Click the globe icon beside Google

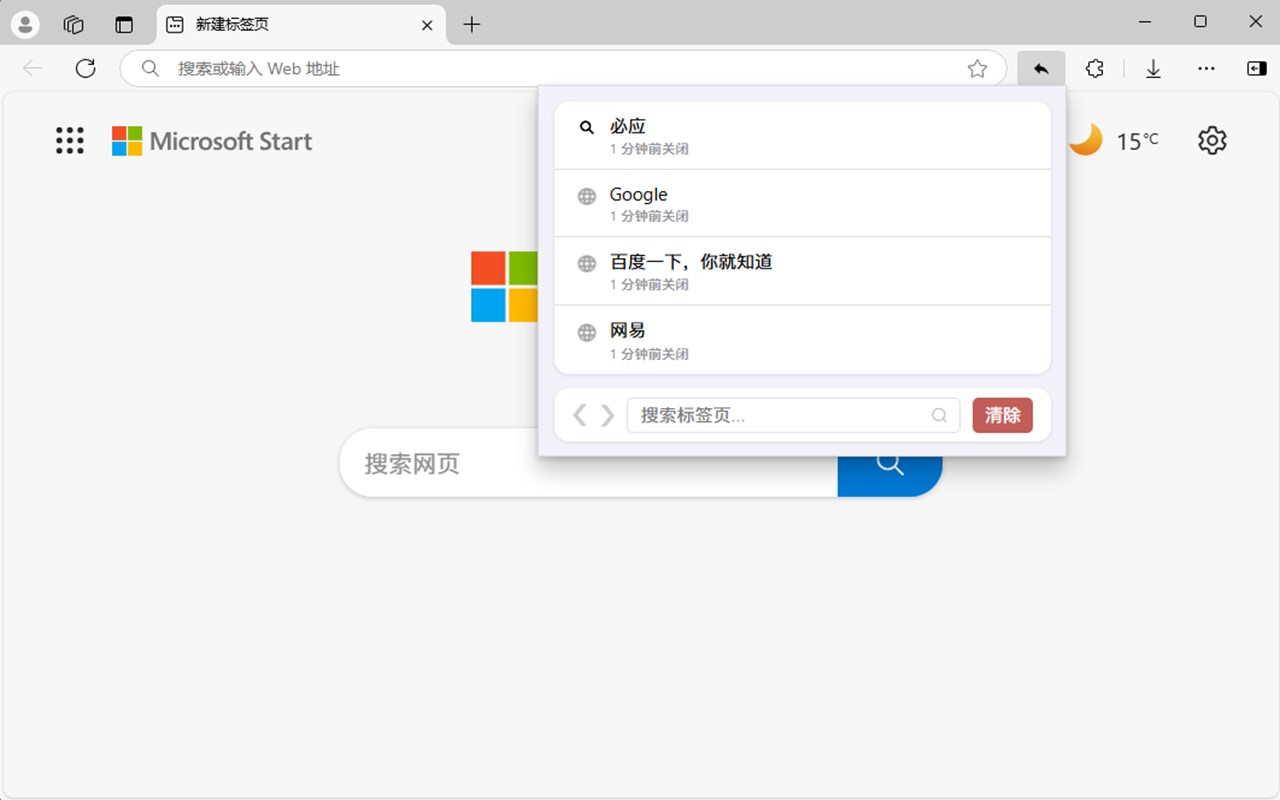point(587,196)
